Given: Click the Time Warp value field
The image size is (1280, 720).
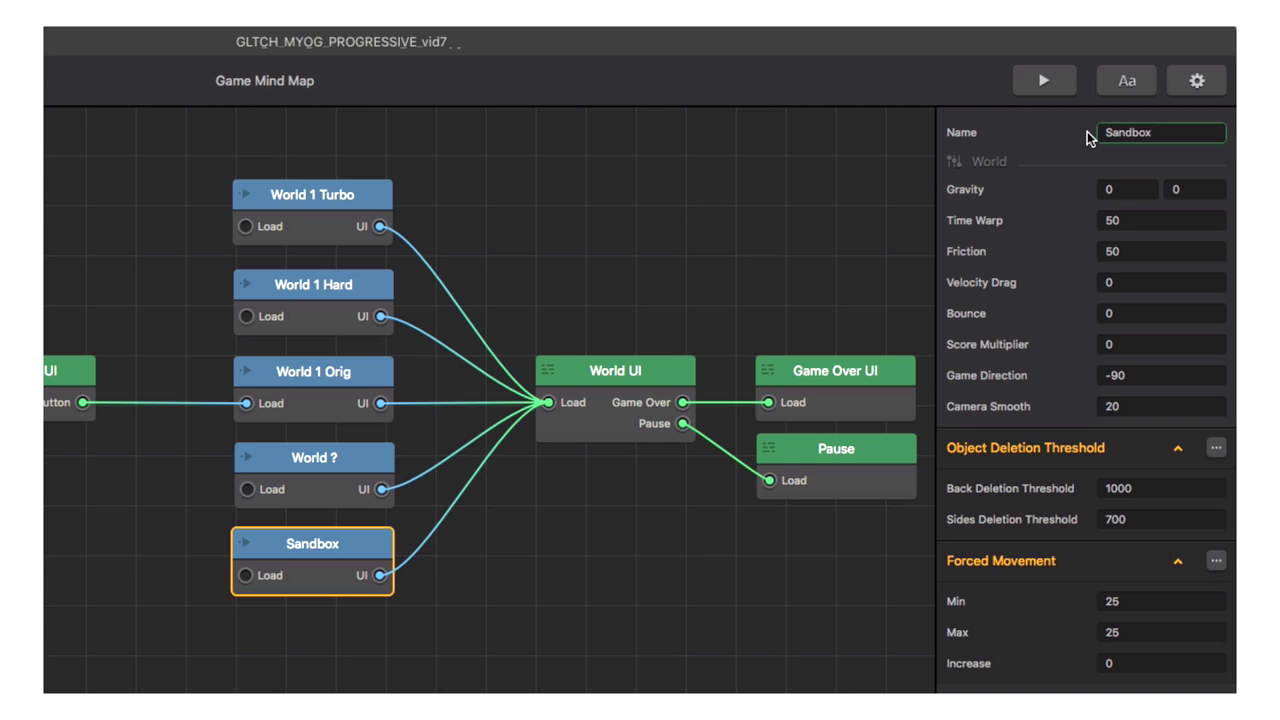Looking at the screenshot, I should [1160, 221].
